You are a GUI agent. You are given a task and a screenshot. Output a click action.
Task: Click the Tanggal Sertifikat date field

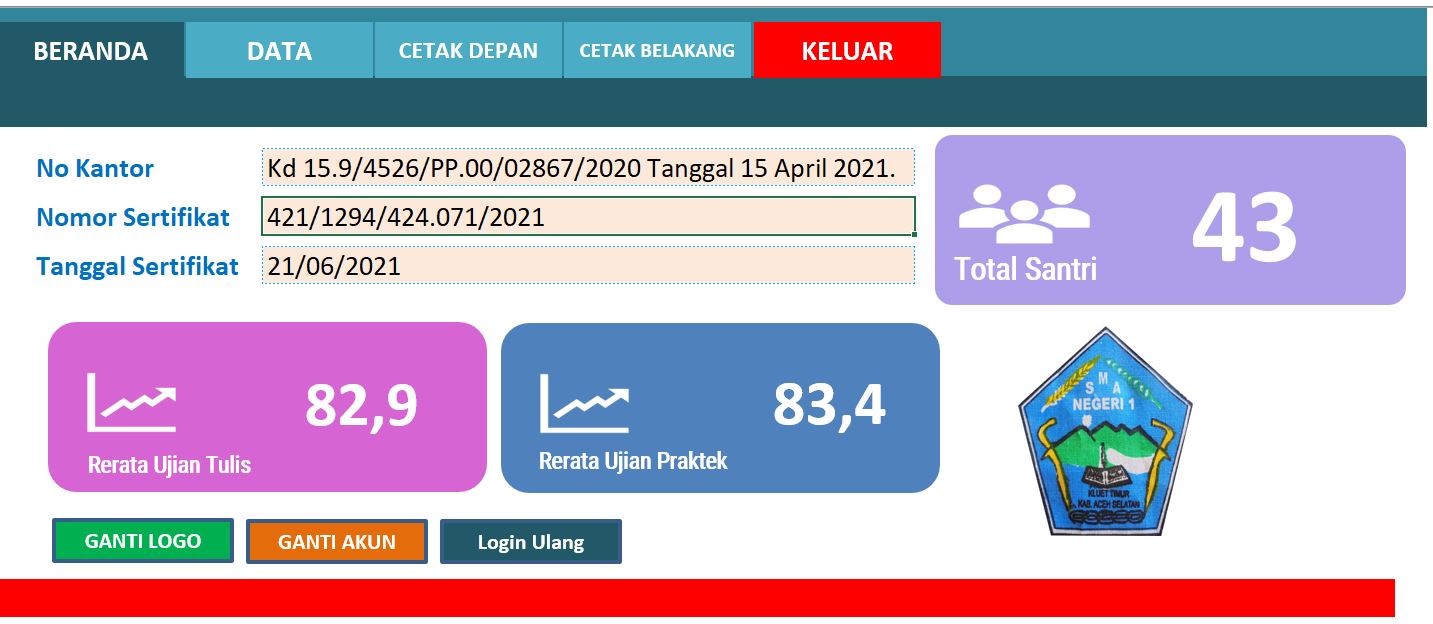[x=588, y=266]
